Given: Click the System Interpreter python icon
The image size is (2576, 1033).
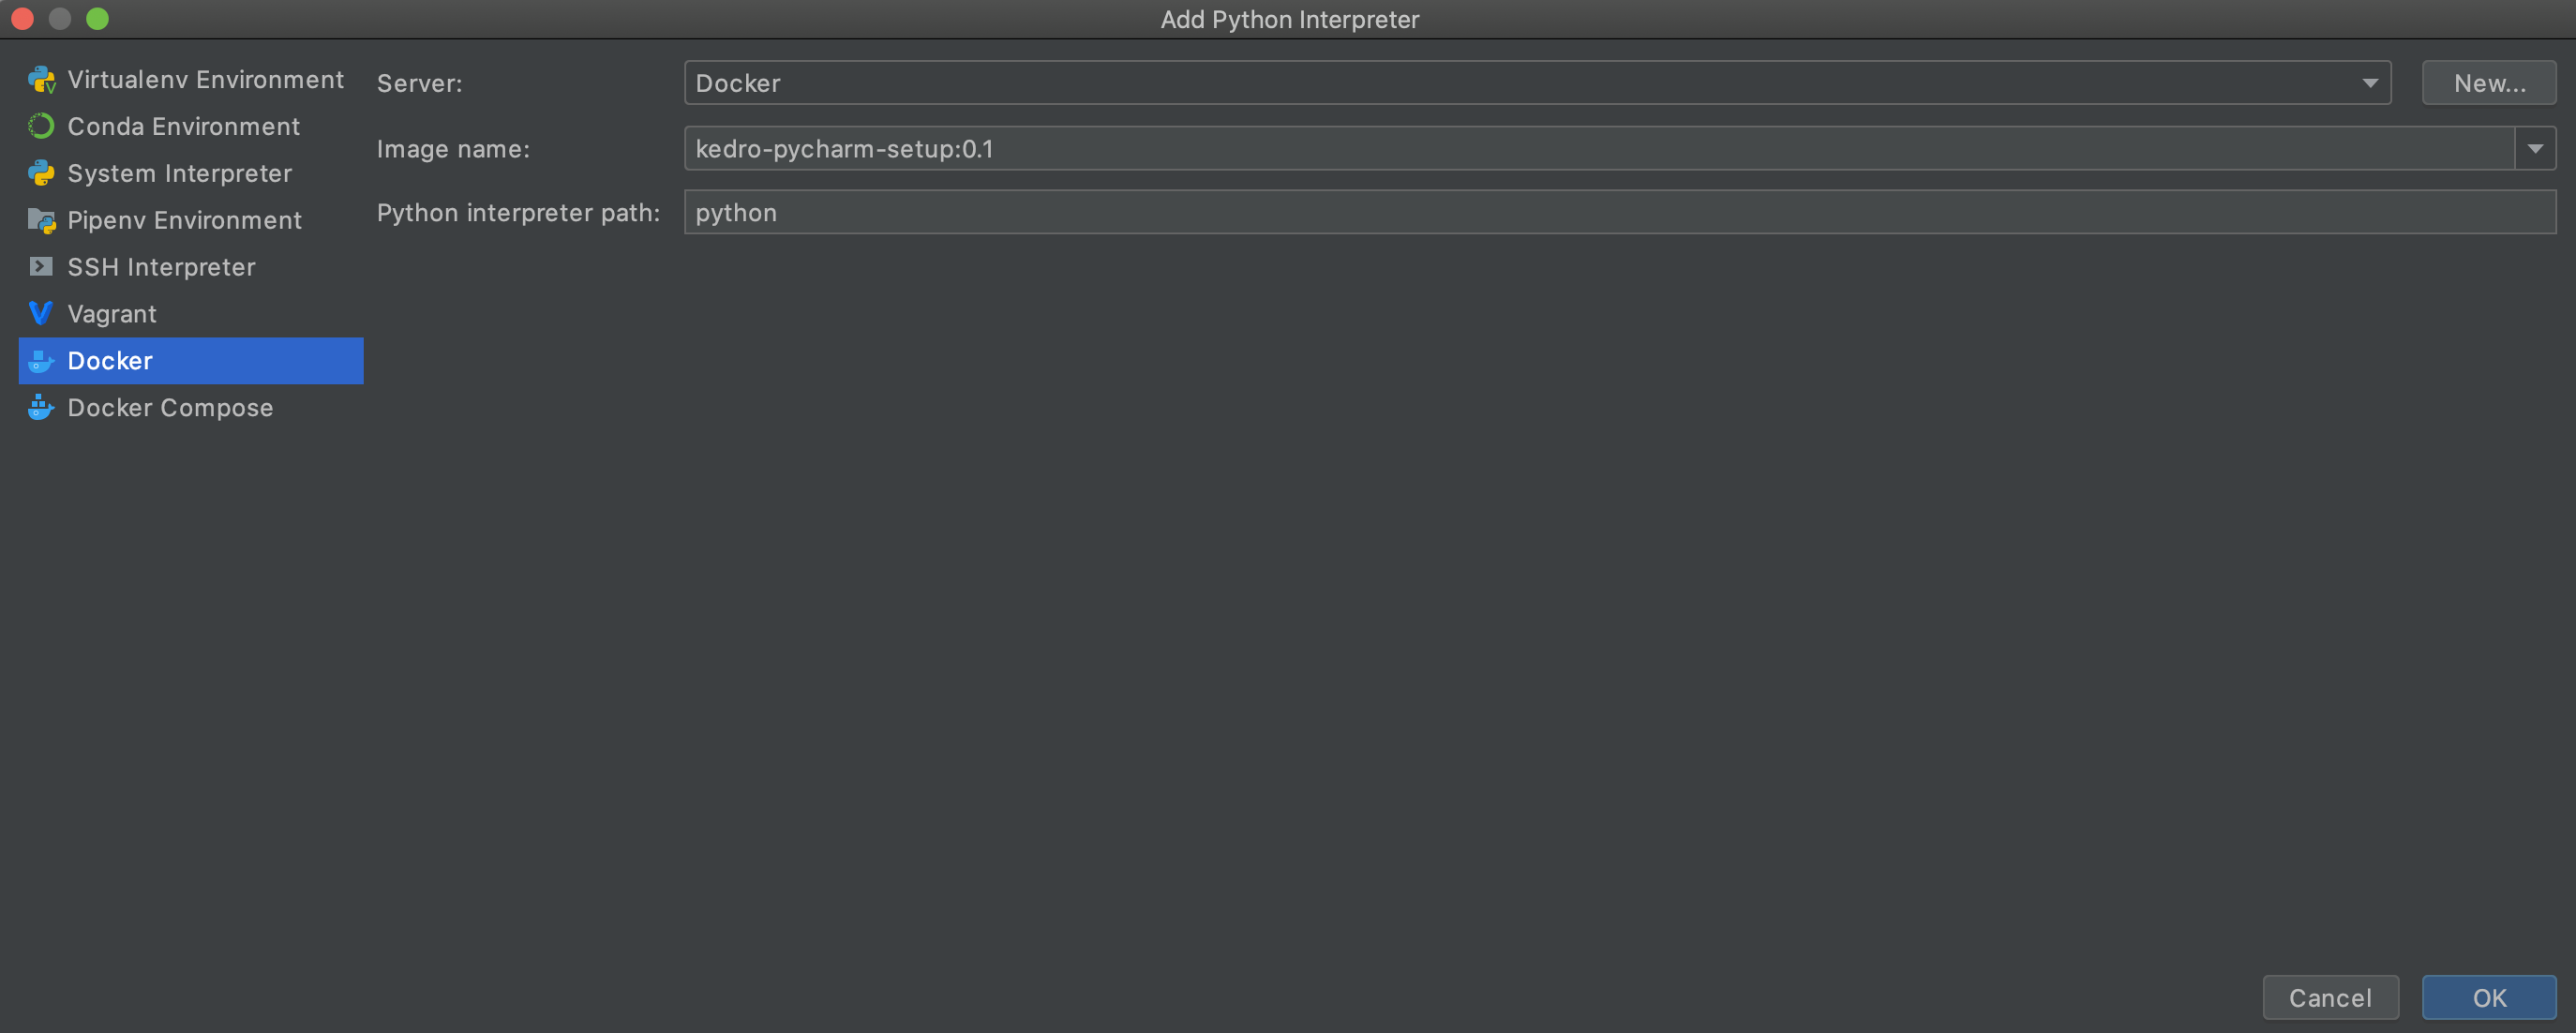Looking at the screenshot, I should click(x=41, y=173).
